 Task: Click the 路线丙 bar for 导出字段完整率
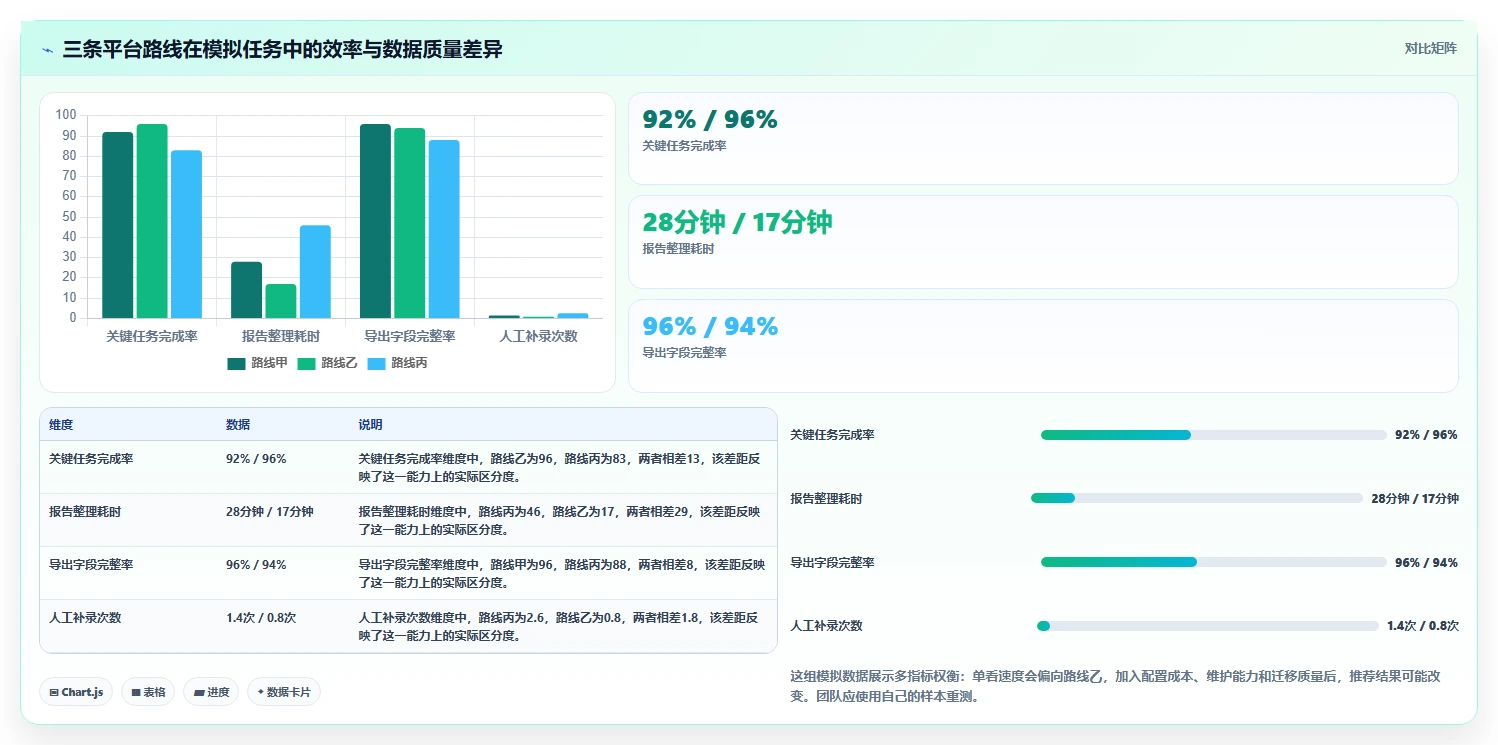(x=444, y=229)
